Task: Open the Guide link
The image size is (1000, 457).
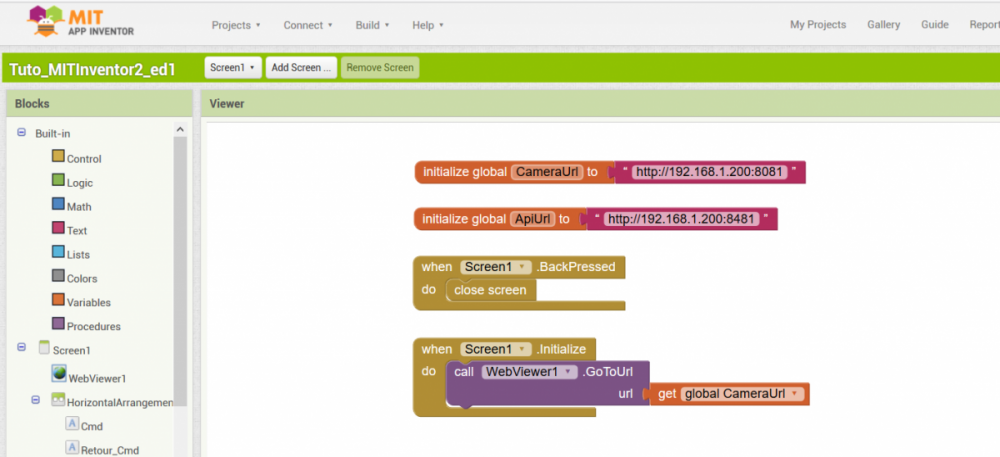Action: point(934,25)
